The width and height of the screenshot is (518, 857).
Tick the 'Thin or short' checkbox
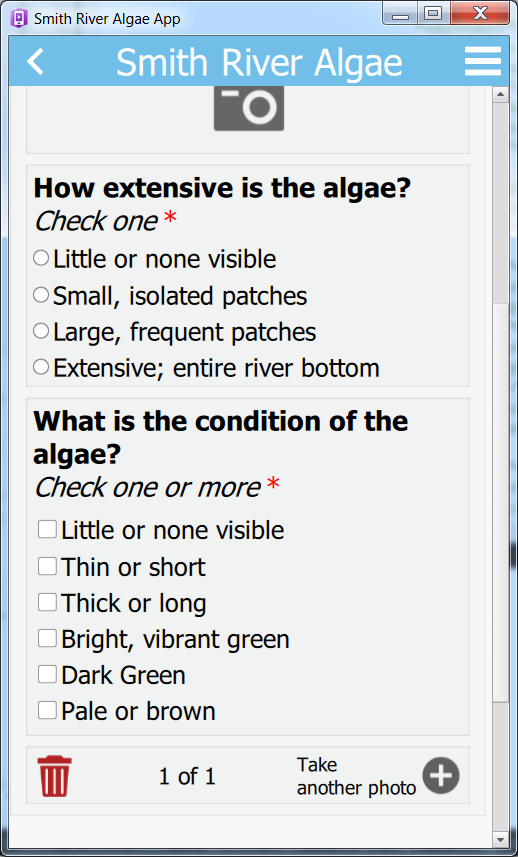click(x=48, y=566)
